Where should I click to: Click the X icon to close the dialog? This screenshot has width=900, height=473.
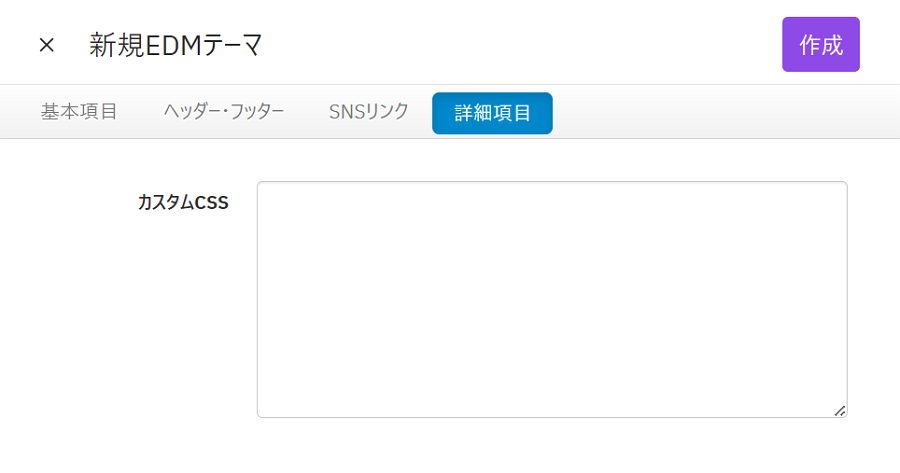coord(46,45)
